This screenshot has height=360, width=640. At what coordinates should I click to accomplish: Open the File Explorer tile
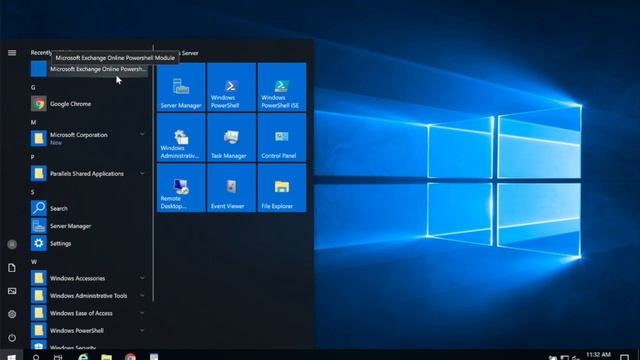(x=282, y=188)
